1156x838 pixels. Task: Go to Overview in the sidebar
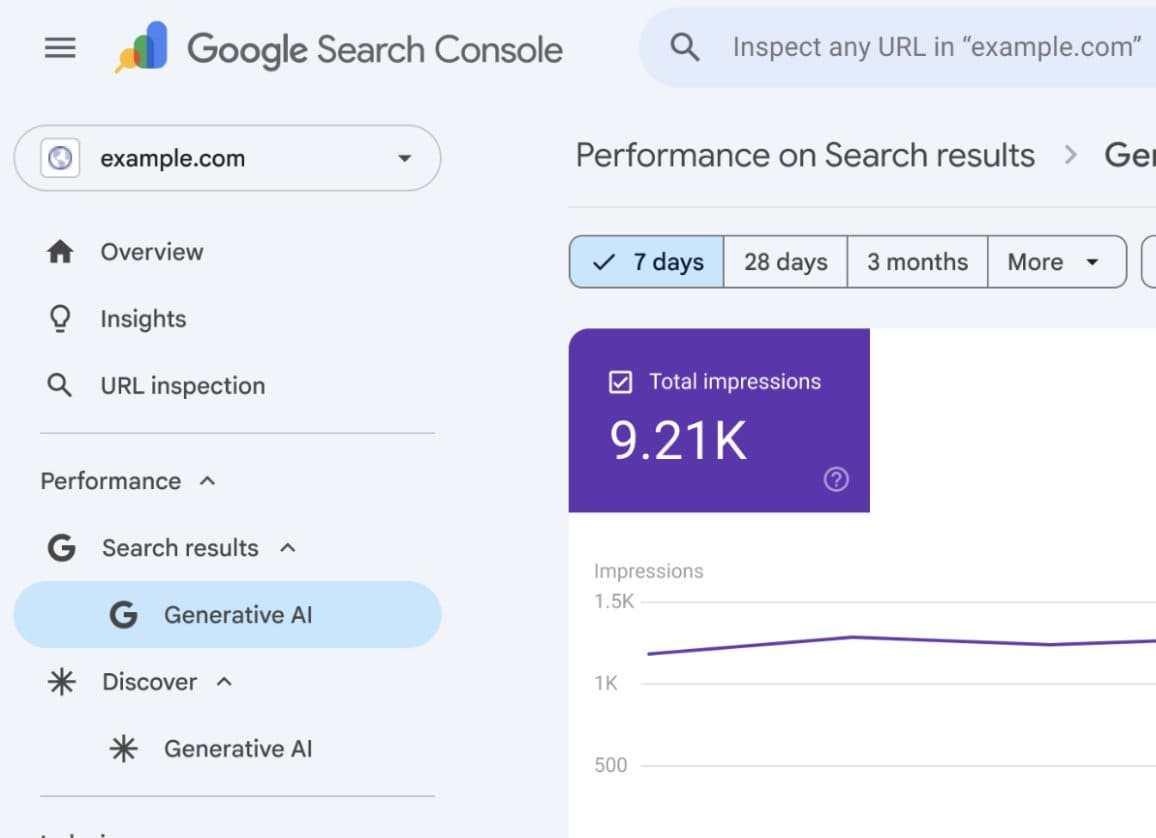(152, 252)
